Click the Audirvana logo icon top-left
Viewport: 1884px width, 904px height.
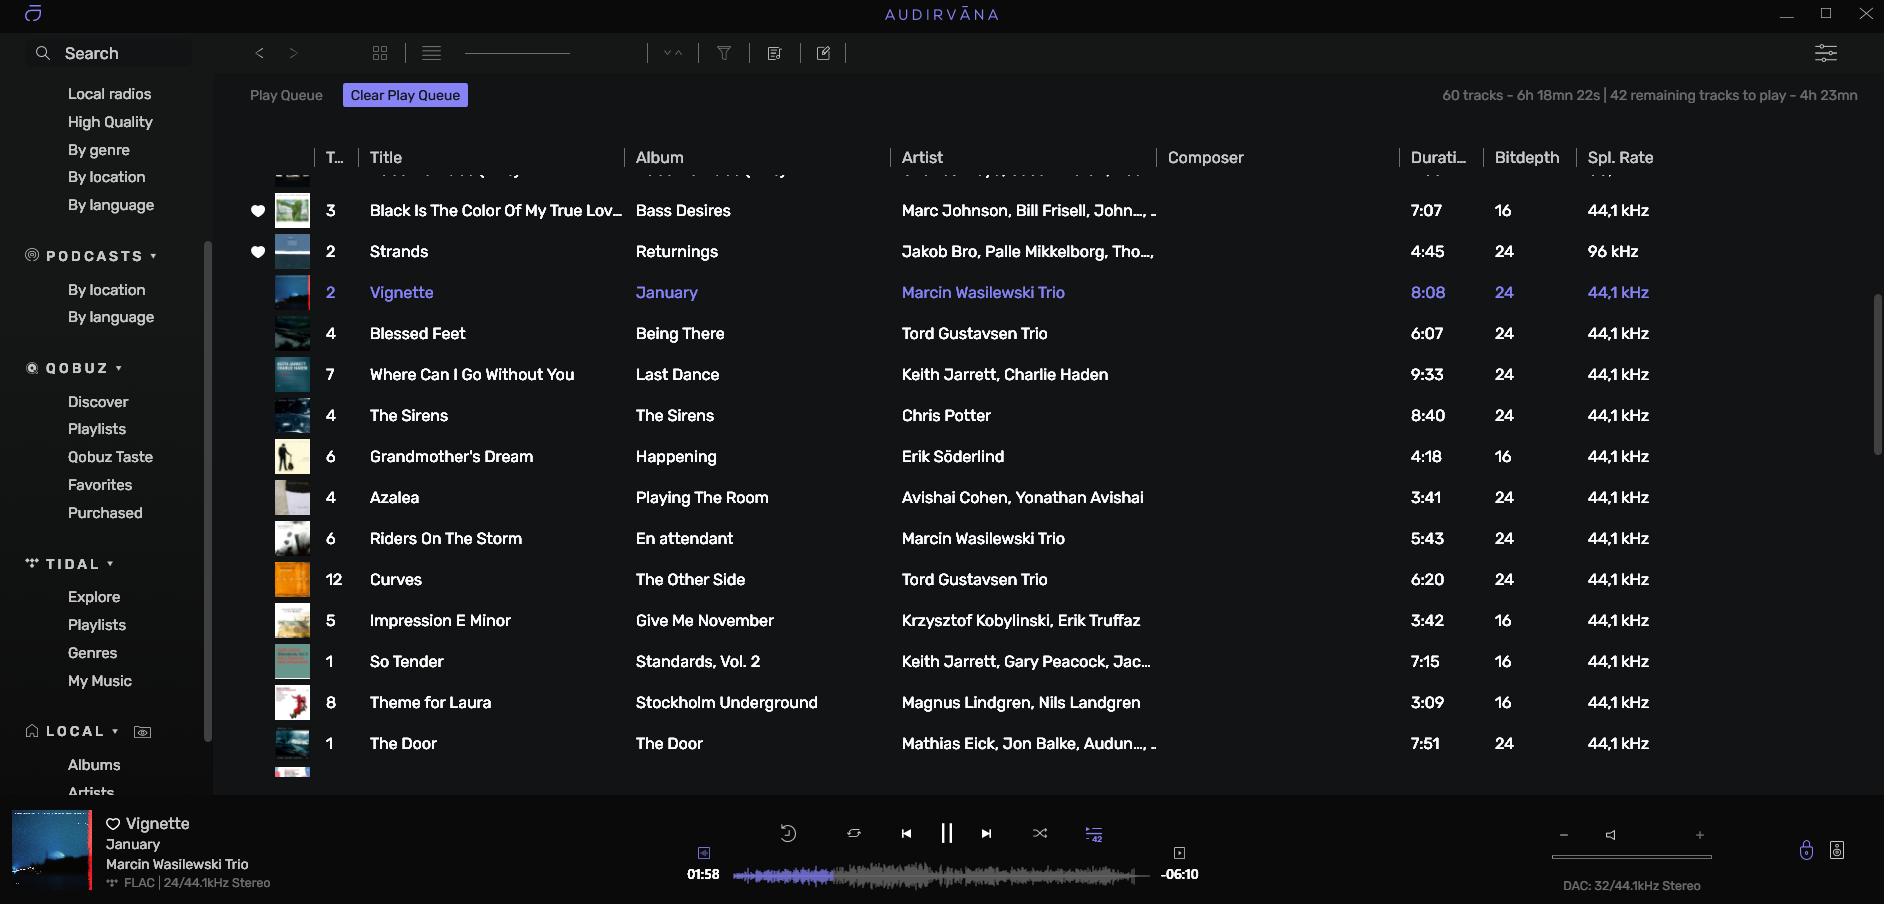(33, 14)
